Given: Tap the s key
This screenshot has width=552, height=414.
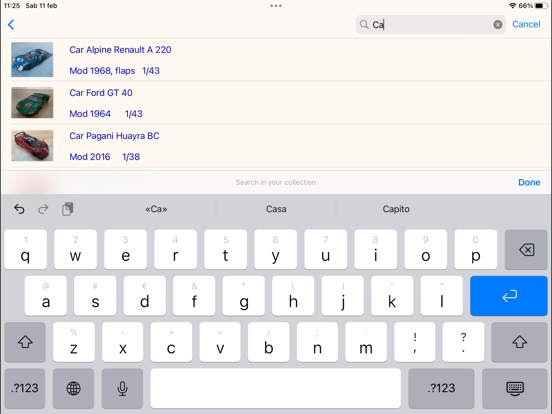Looking at the screenshot, I should click(95, 296).
